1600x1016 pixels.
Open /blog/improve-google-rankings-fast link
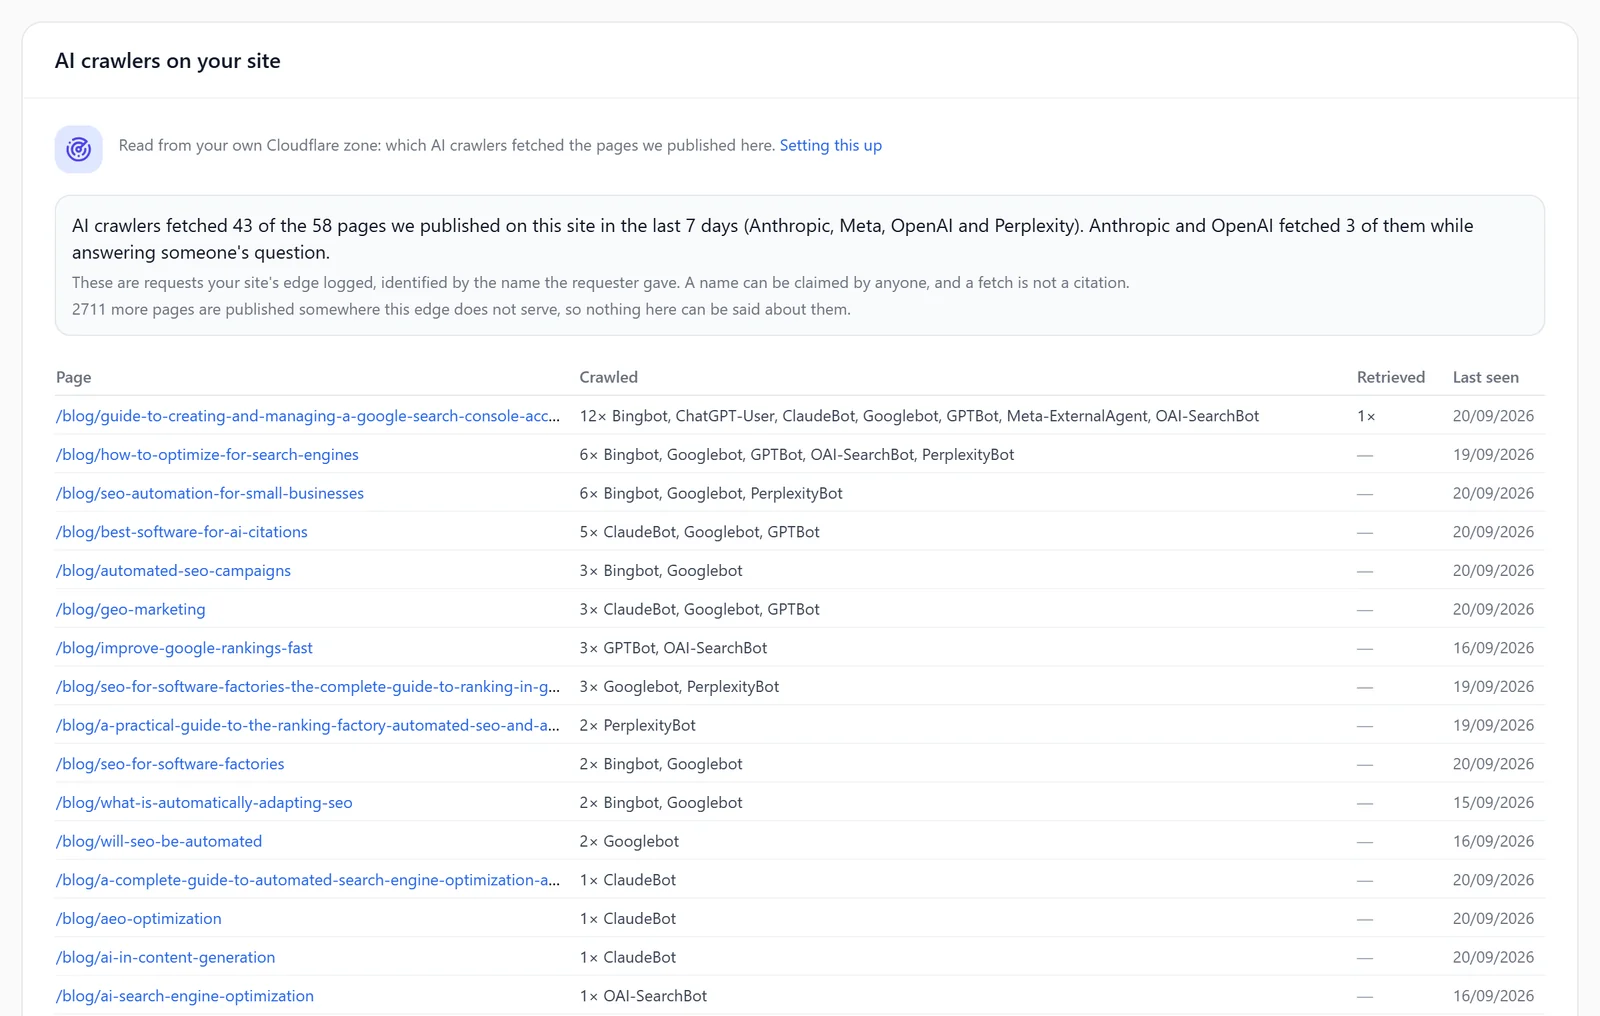point(184,648)
